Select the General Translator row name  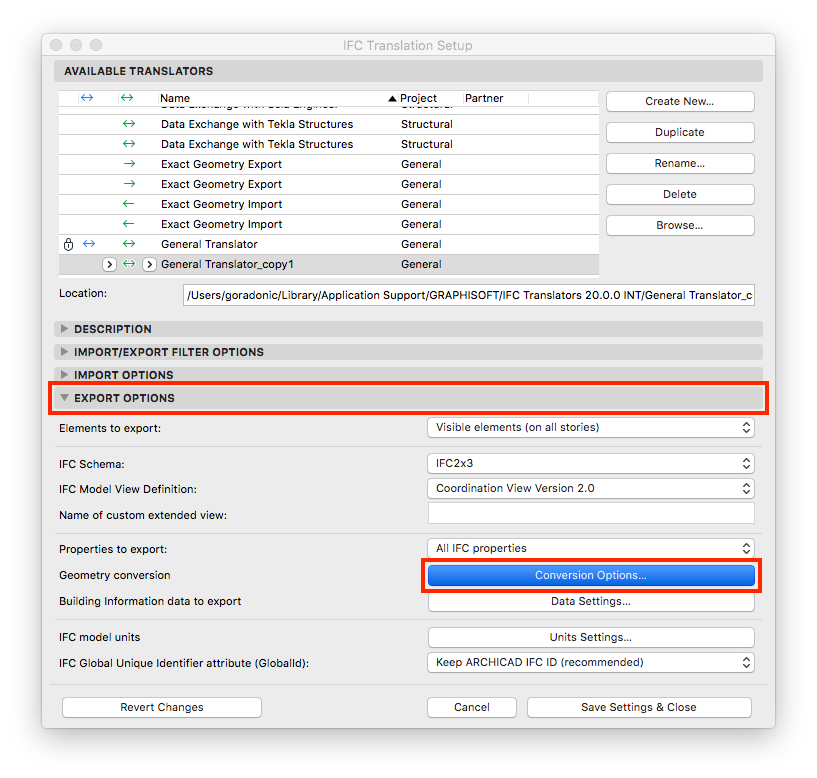[x=209, y=244]
